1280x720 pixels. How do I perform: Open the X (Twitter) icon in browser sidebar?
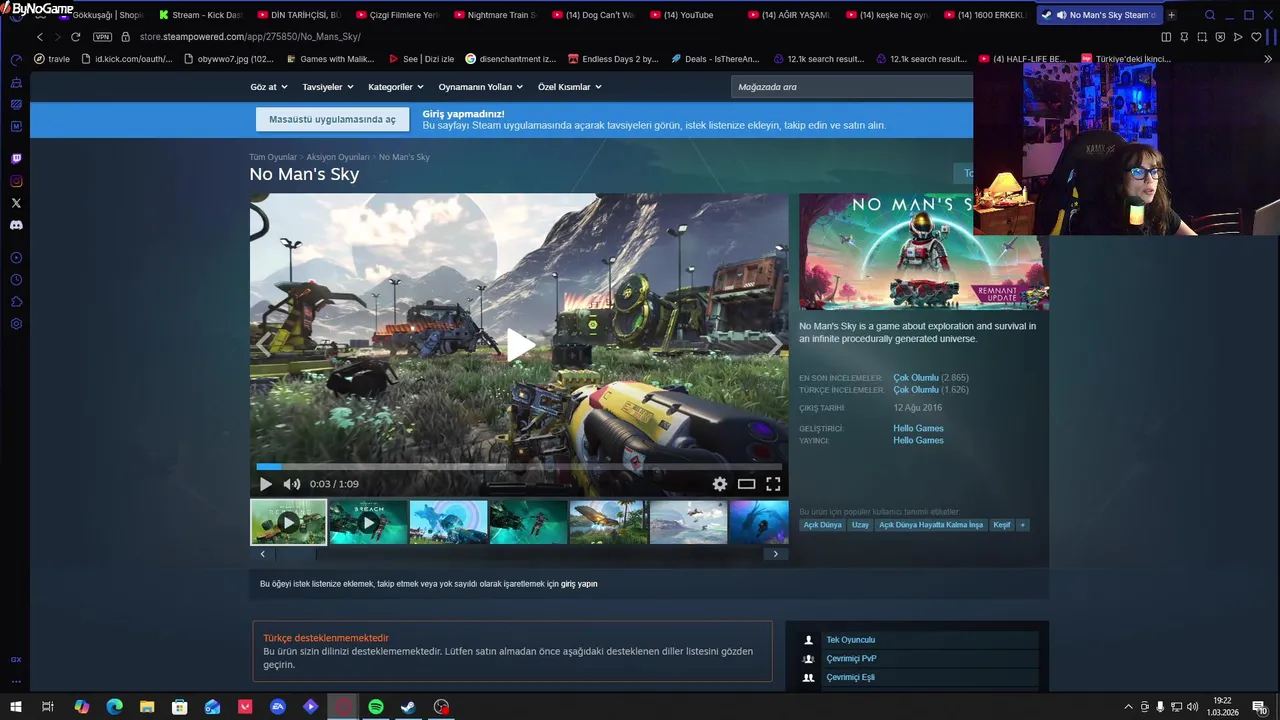(16, 203)
